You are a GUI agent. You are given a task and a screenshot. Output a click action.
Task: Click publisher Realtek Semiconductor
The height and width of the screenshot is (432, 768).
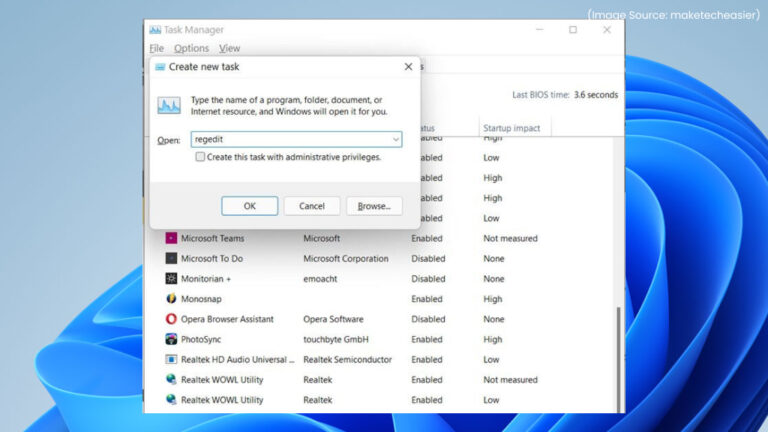[x=347, y=359]
